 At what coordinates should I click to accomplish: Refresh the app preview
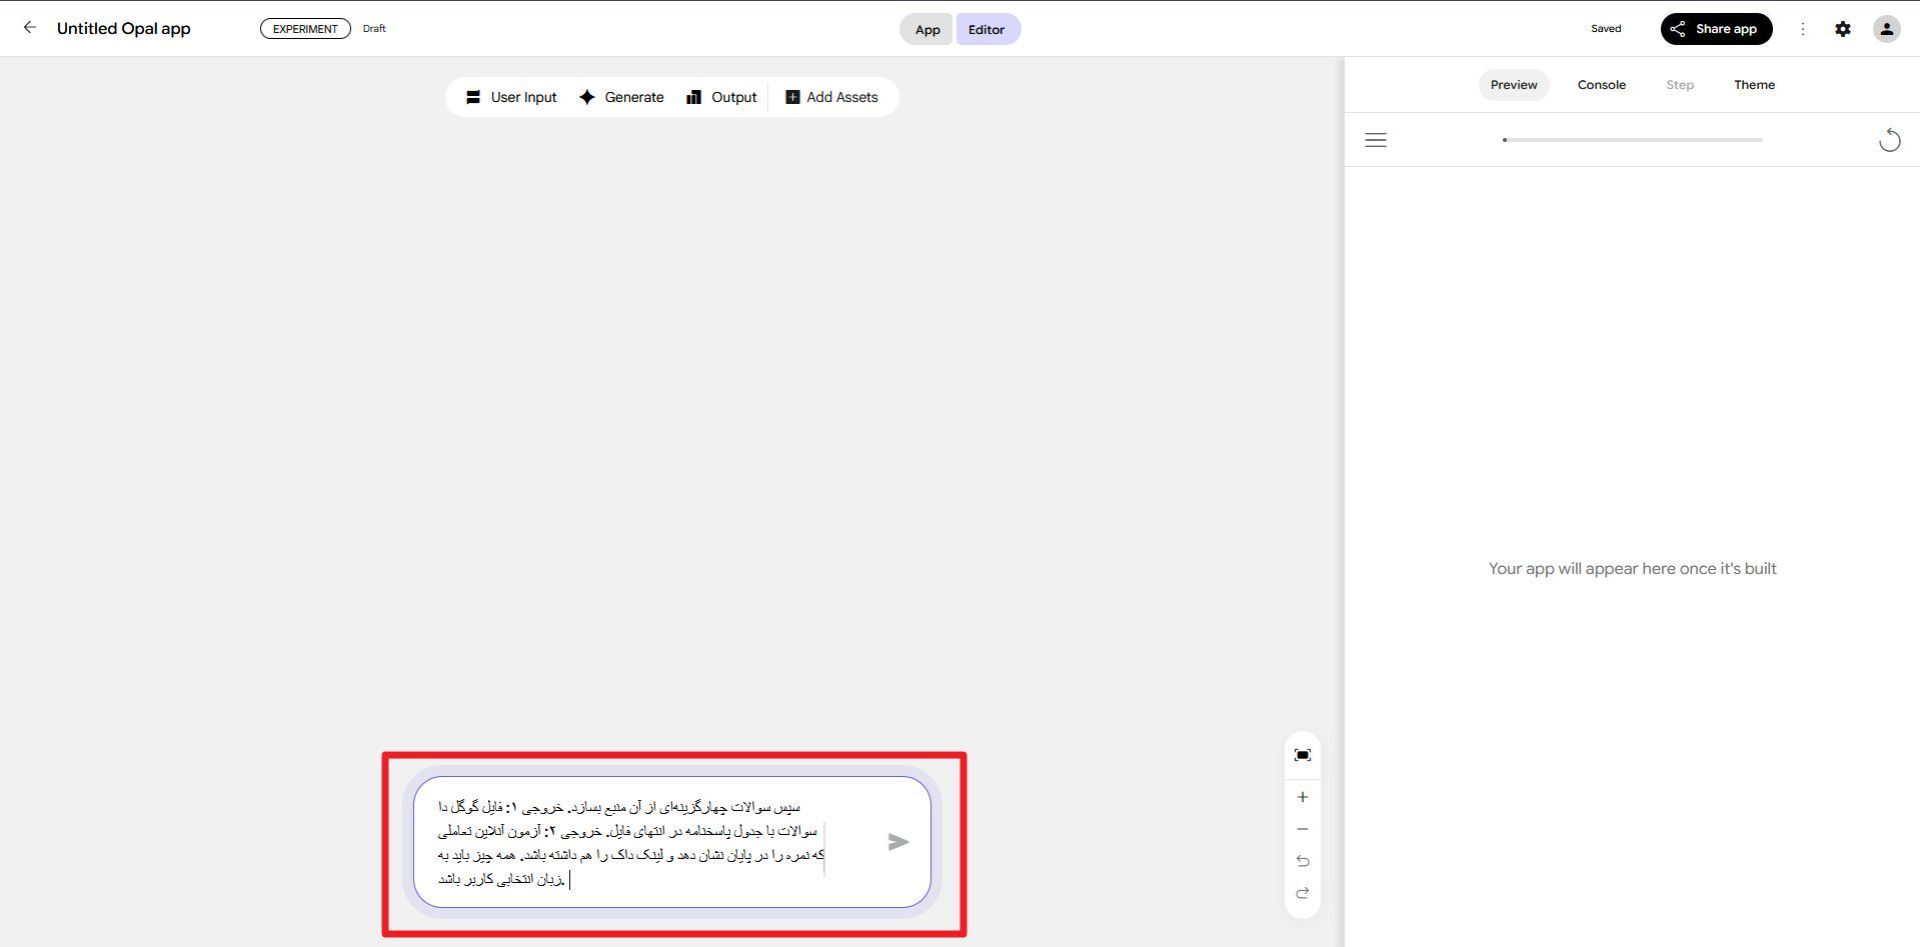click(x=1889, y=140)
